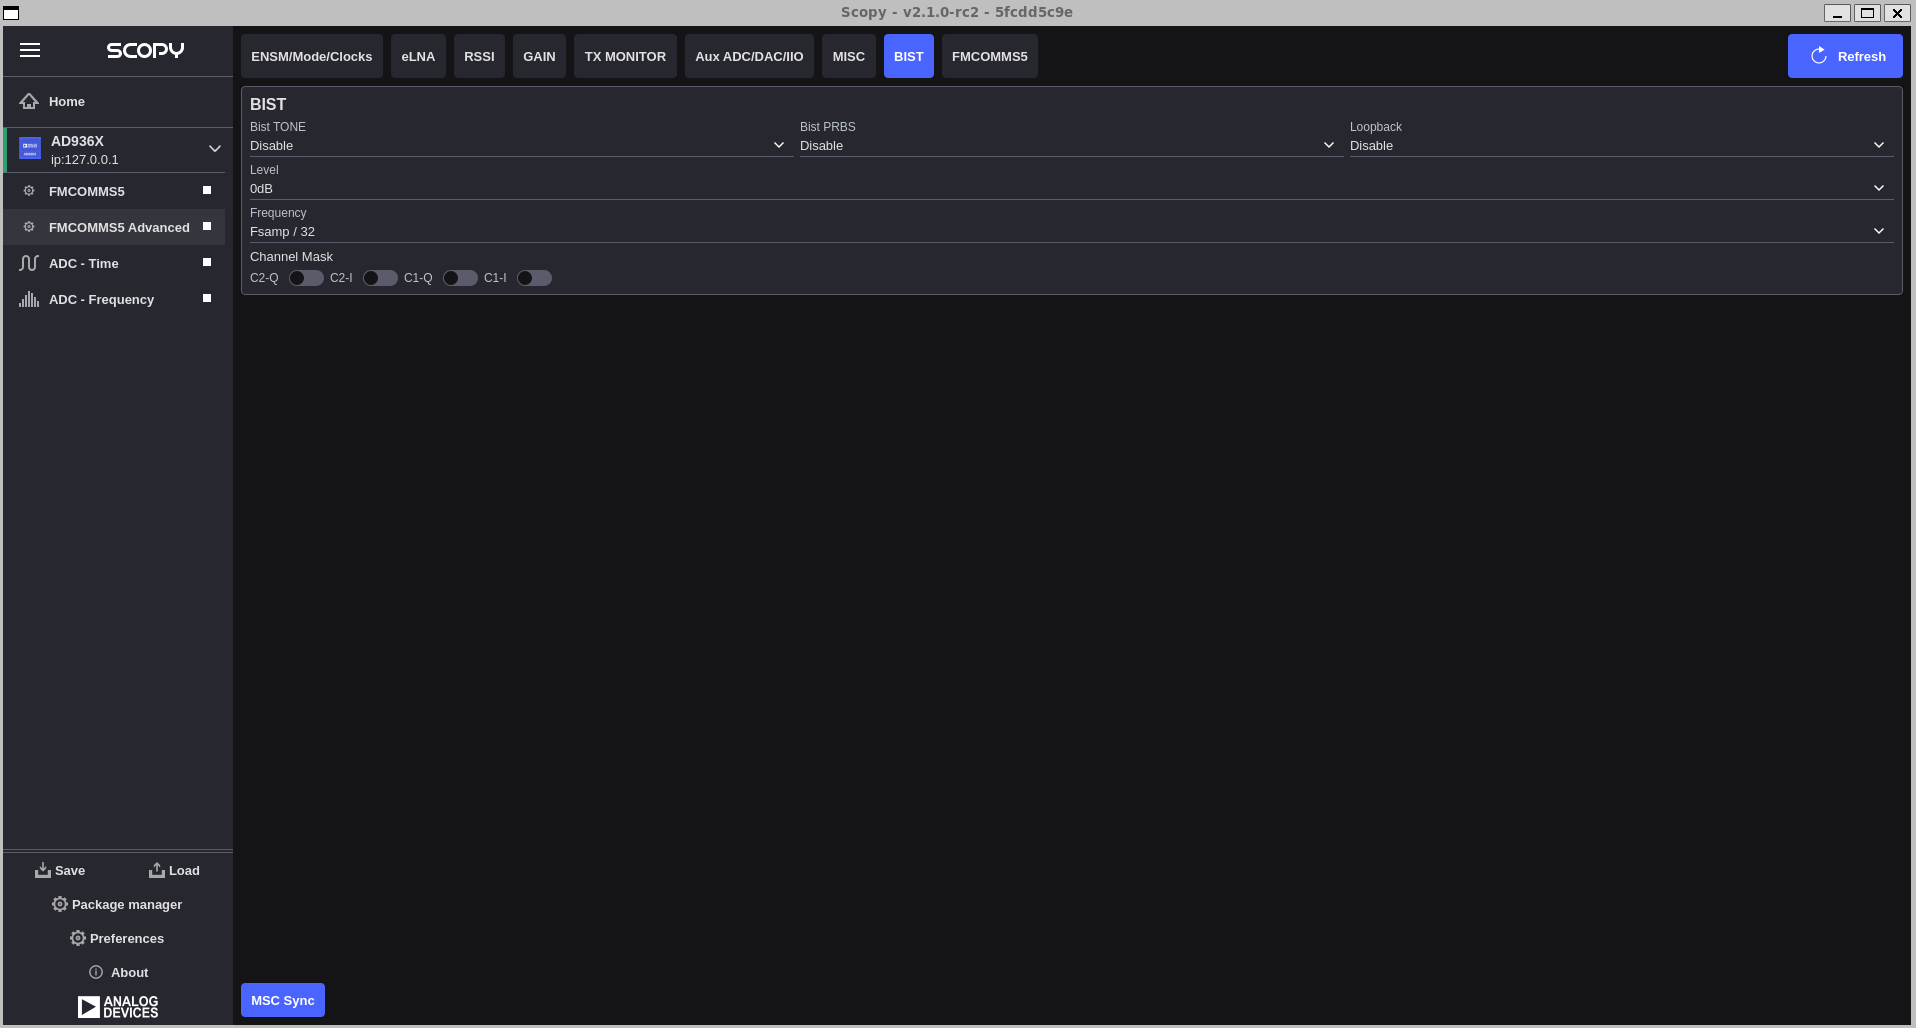Switch to the Aux ADC/DAC/IIO tab
The height and width of the screenshot is (1028, 1916).
[749, 56]
